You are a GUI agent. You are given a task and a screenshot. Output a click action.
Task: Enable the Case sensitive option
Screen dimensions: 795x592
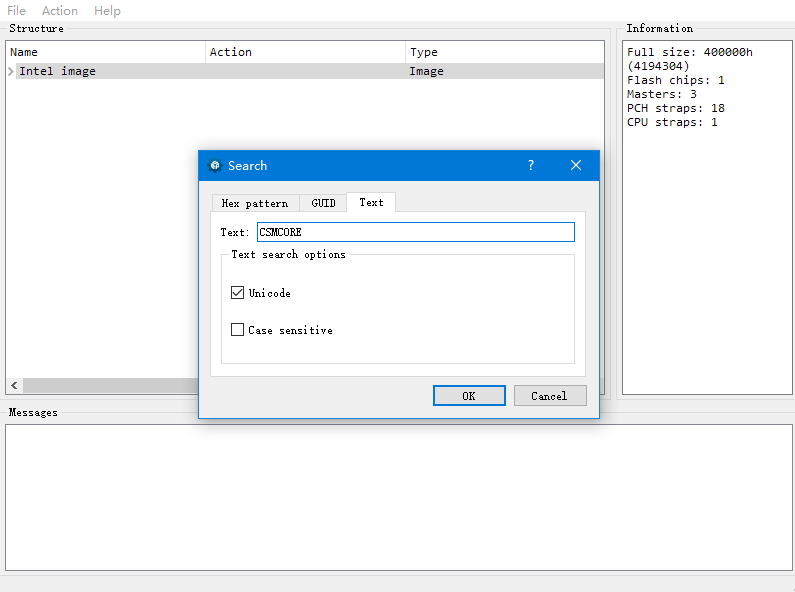pyautogui.click(x=238, y=330)
